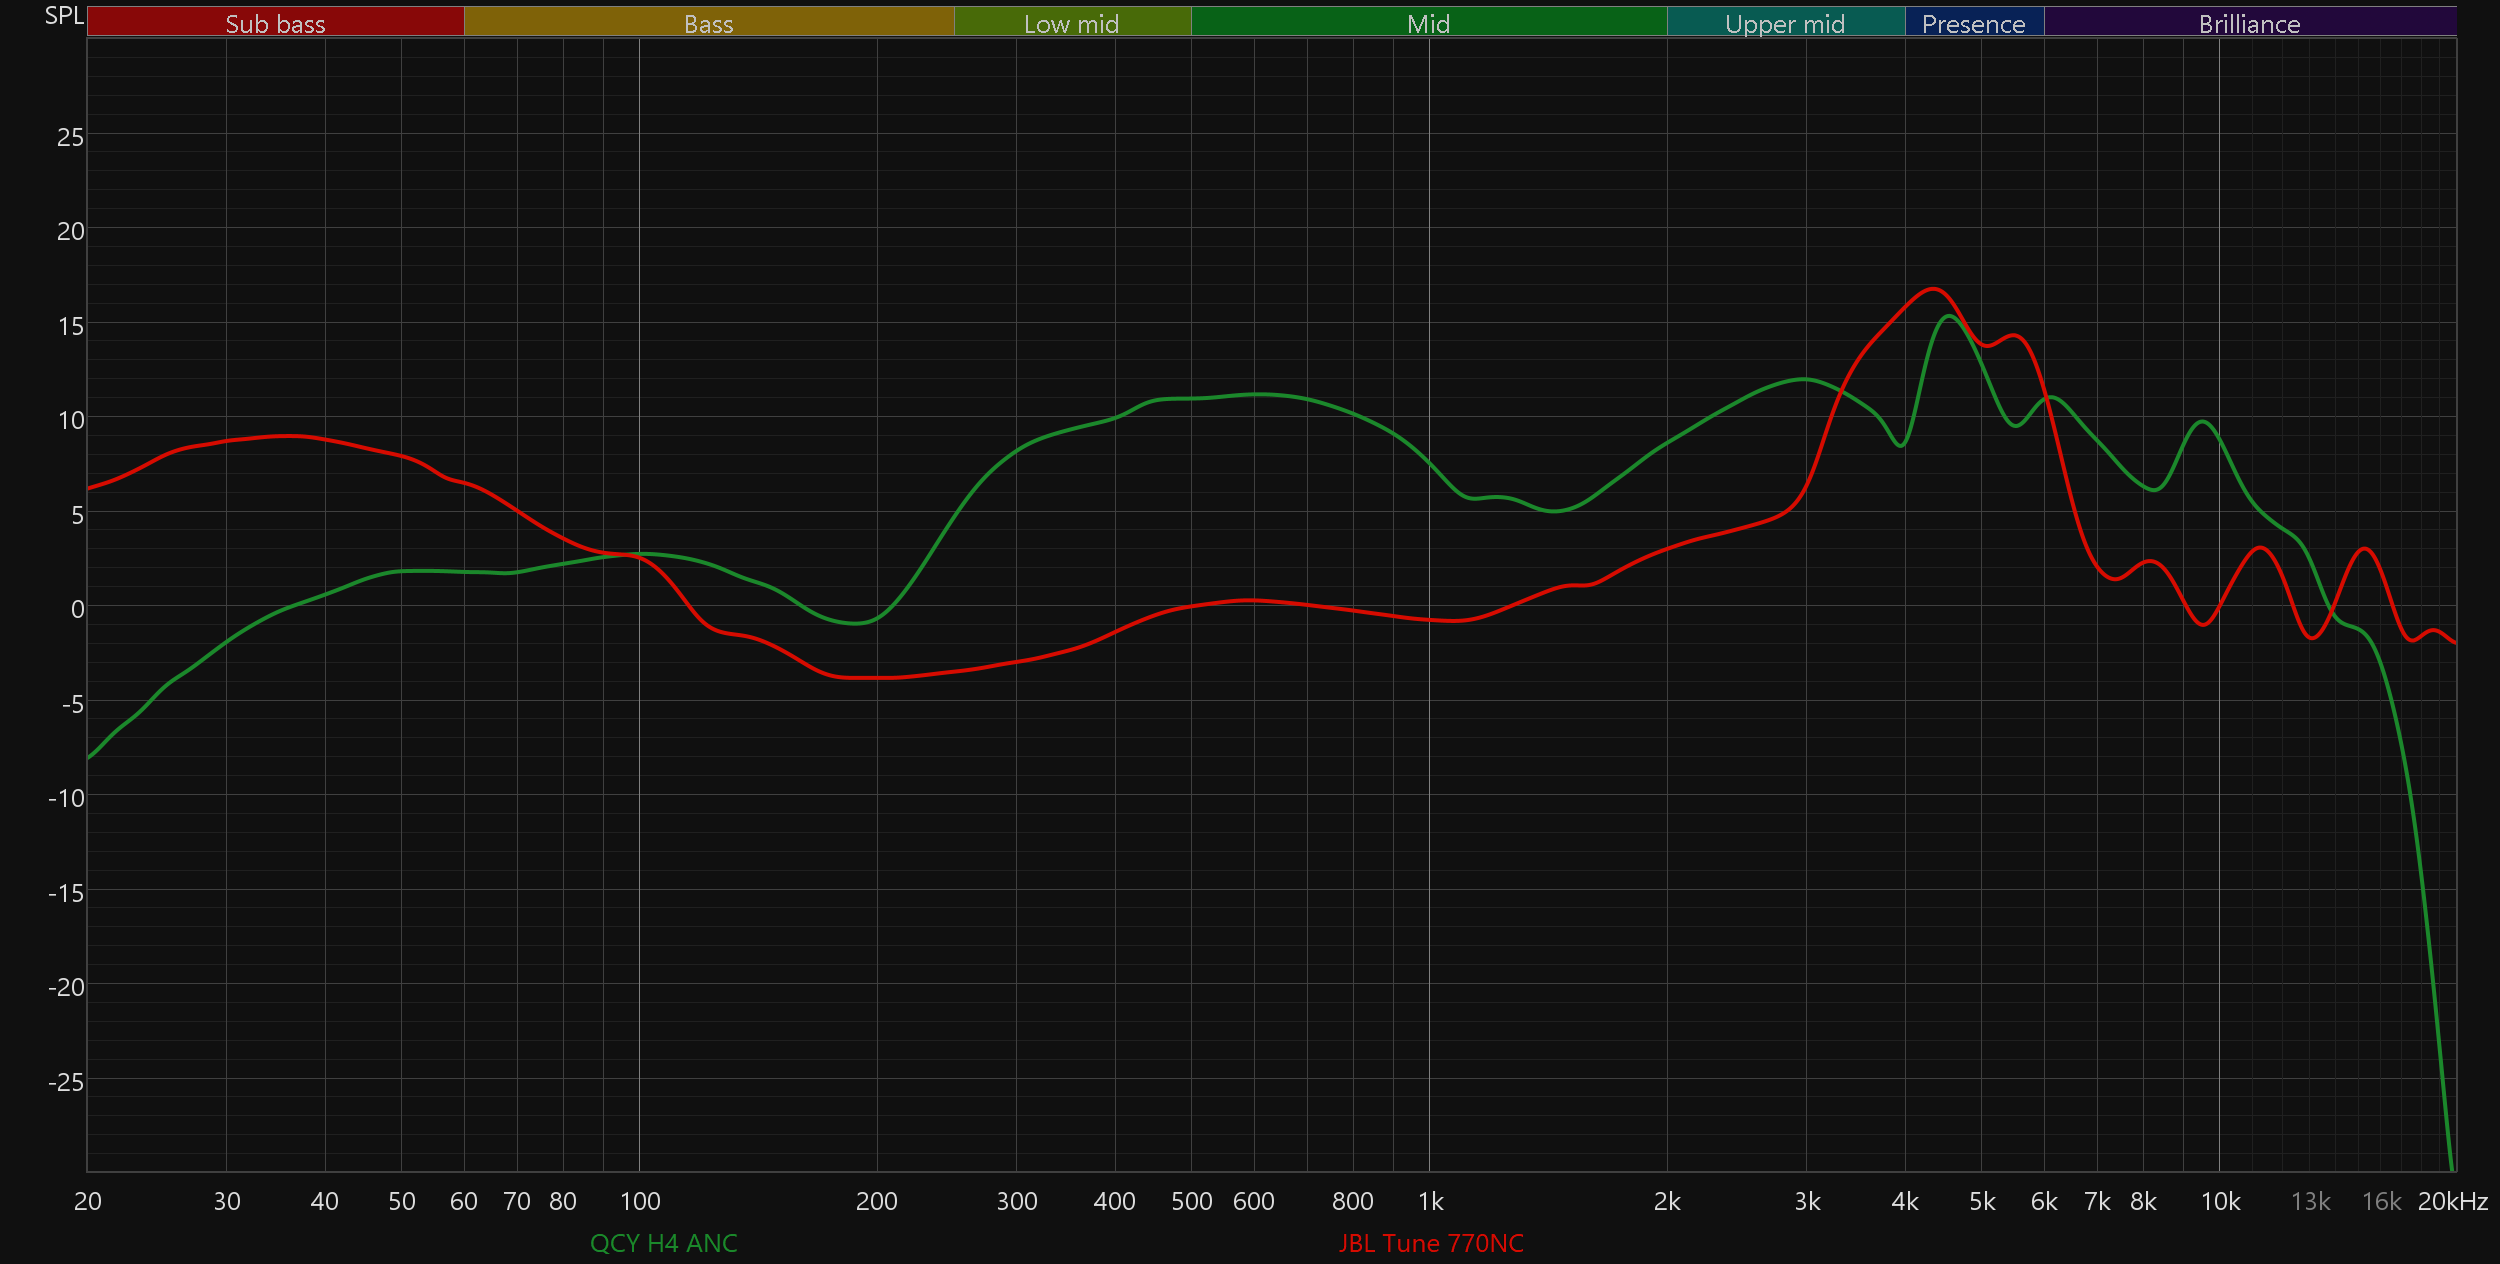Click the Bass frequency band header
Image resolution: width=2500 pixels, height=1264 pixels.
click(x=708, y=23)
